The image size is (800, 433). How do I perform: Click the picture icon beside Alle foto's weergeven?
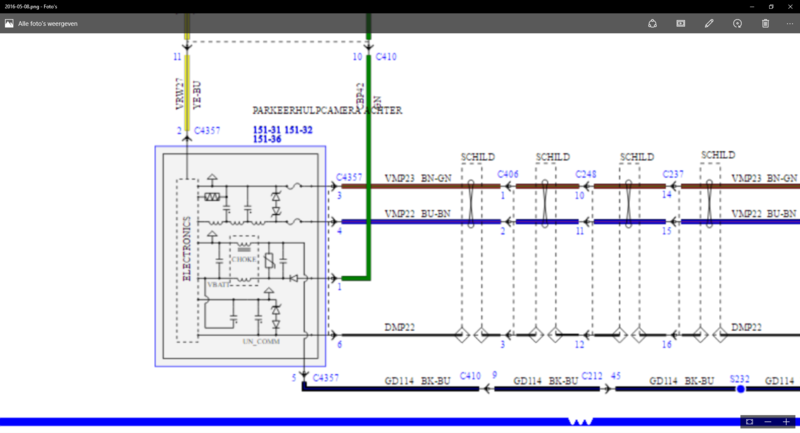click(x=9, y=22)
